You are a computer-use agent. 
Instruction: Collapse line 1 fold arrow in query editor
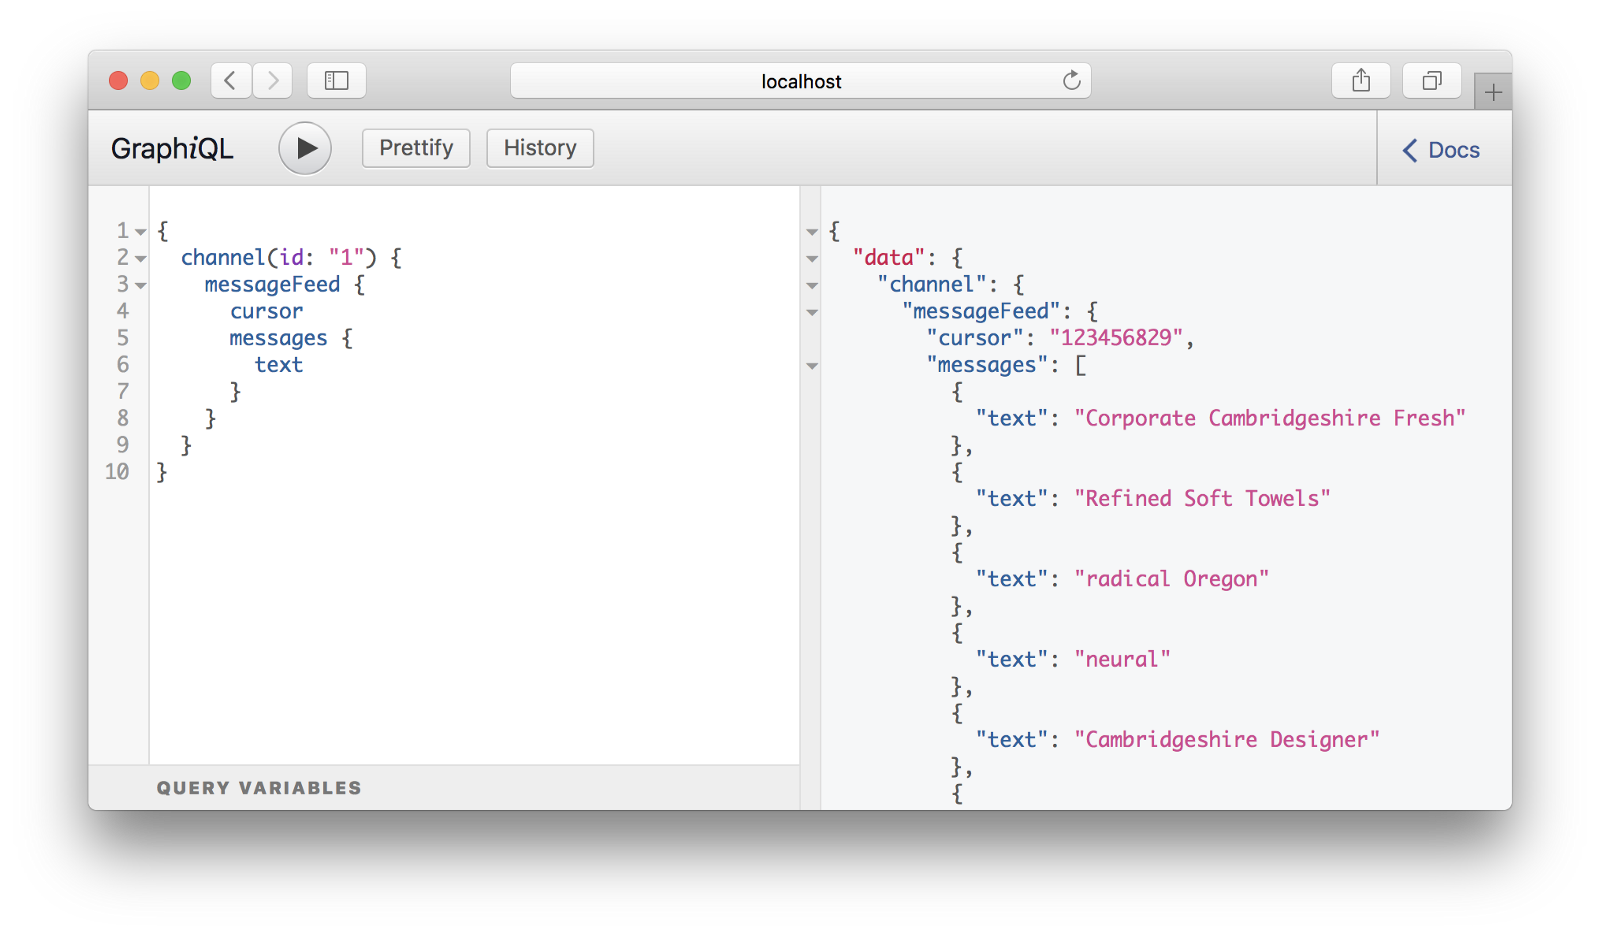pyautogui.click(x=141, y=232)
